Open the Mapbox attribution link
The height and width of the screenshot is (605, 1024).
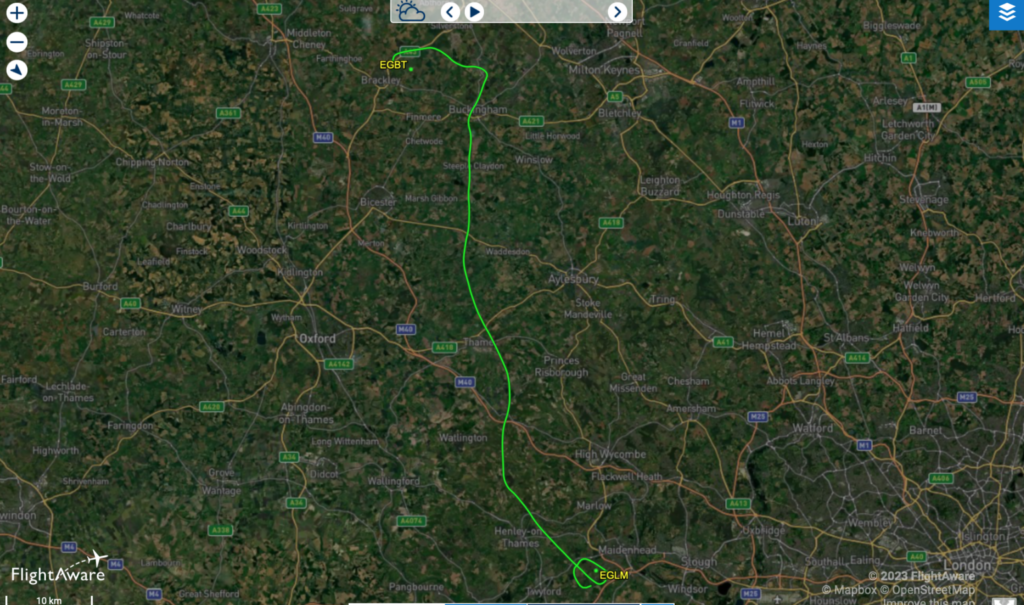[849, 590]
